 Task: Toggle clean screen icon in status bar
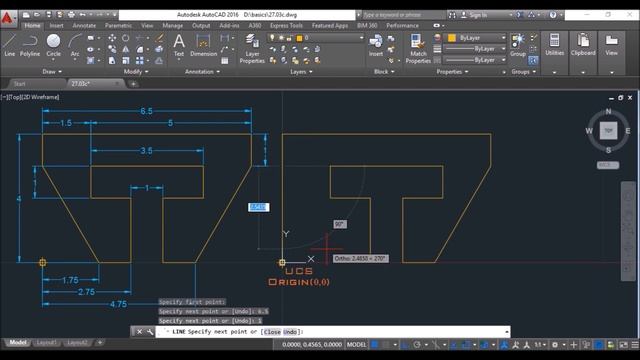coord(623,345)
